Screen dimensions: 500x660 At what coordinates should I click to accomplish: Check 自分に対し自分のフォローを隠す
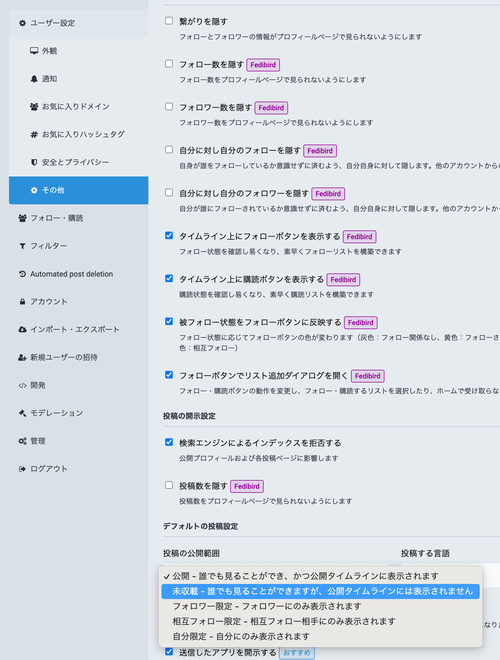(x=169, y=149)
